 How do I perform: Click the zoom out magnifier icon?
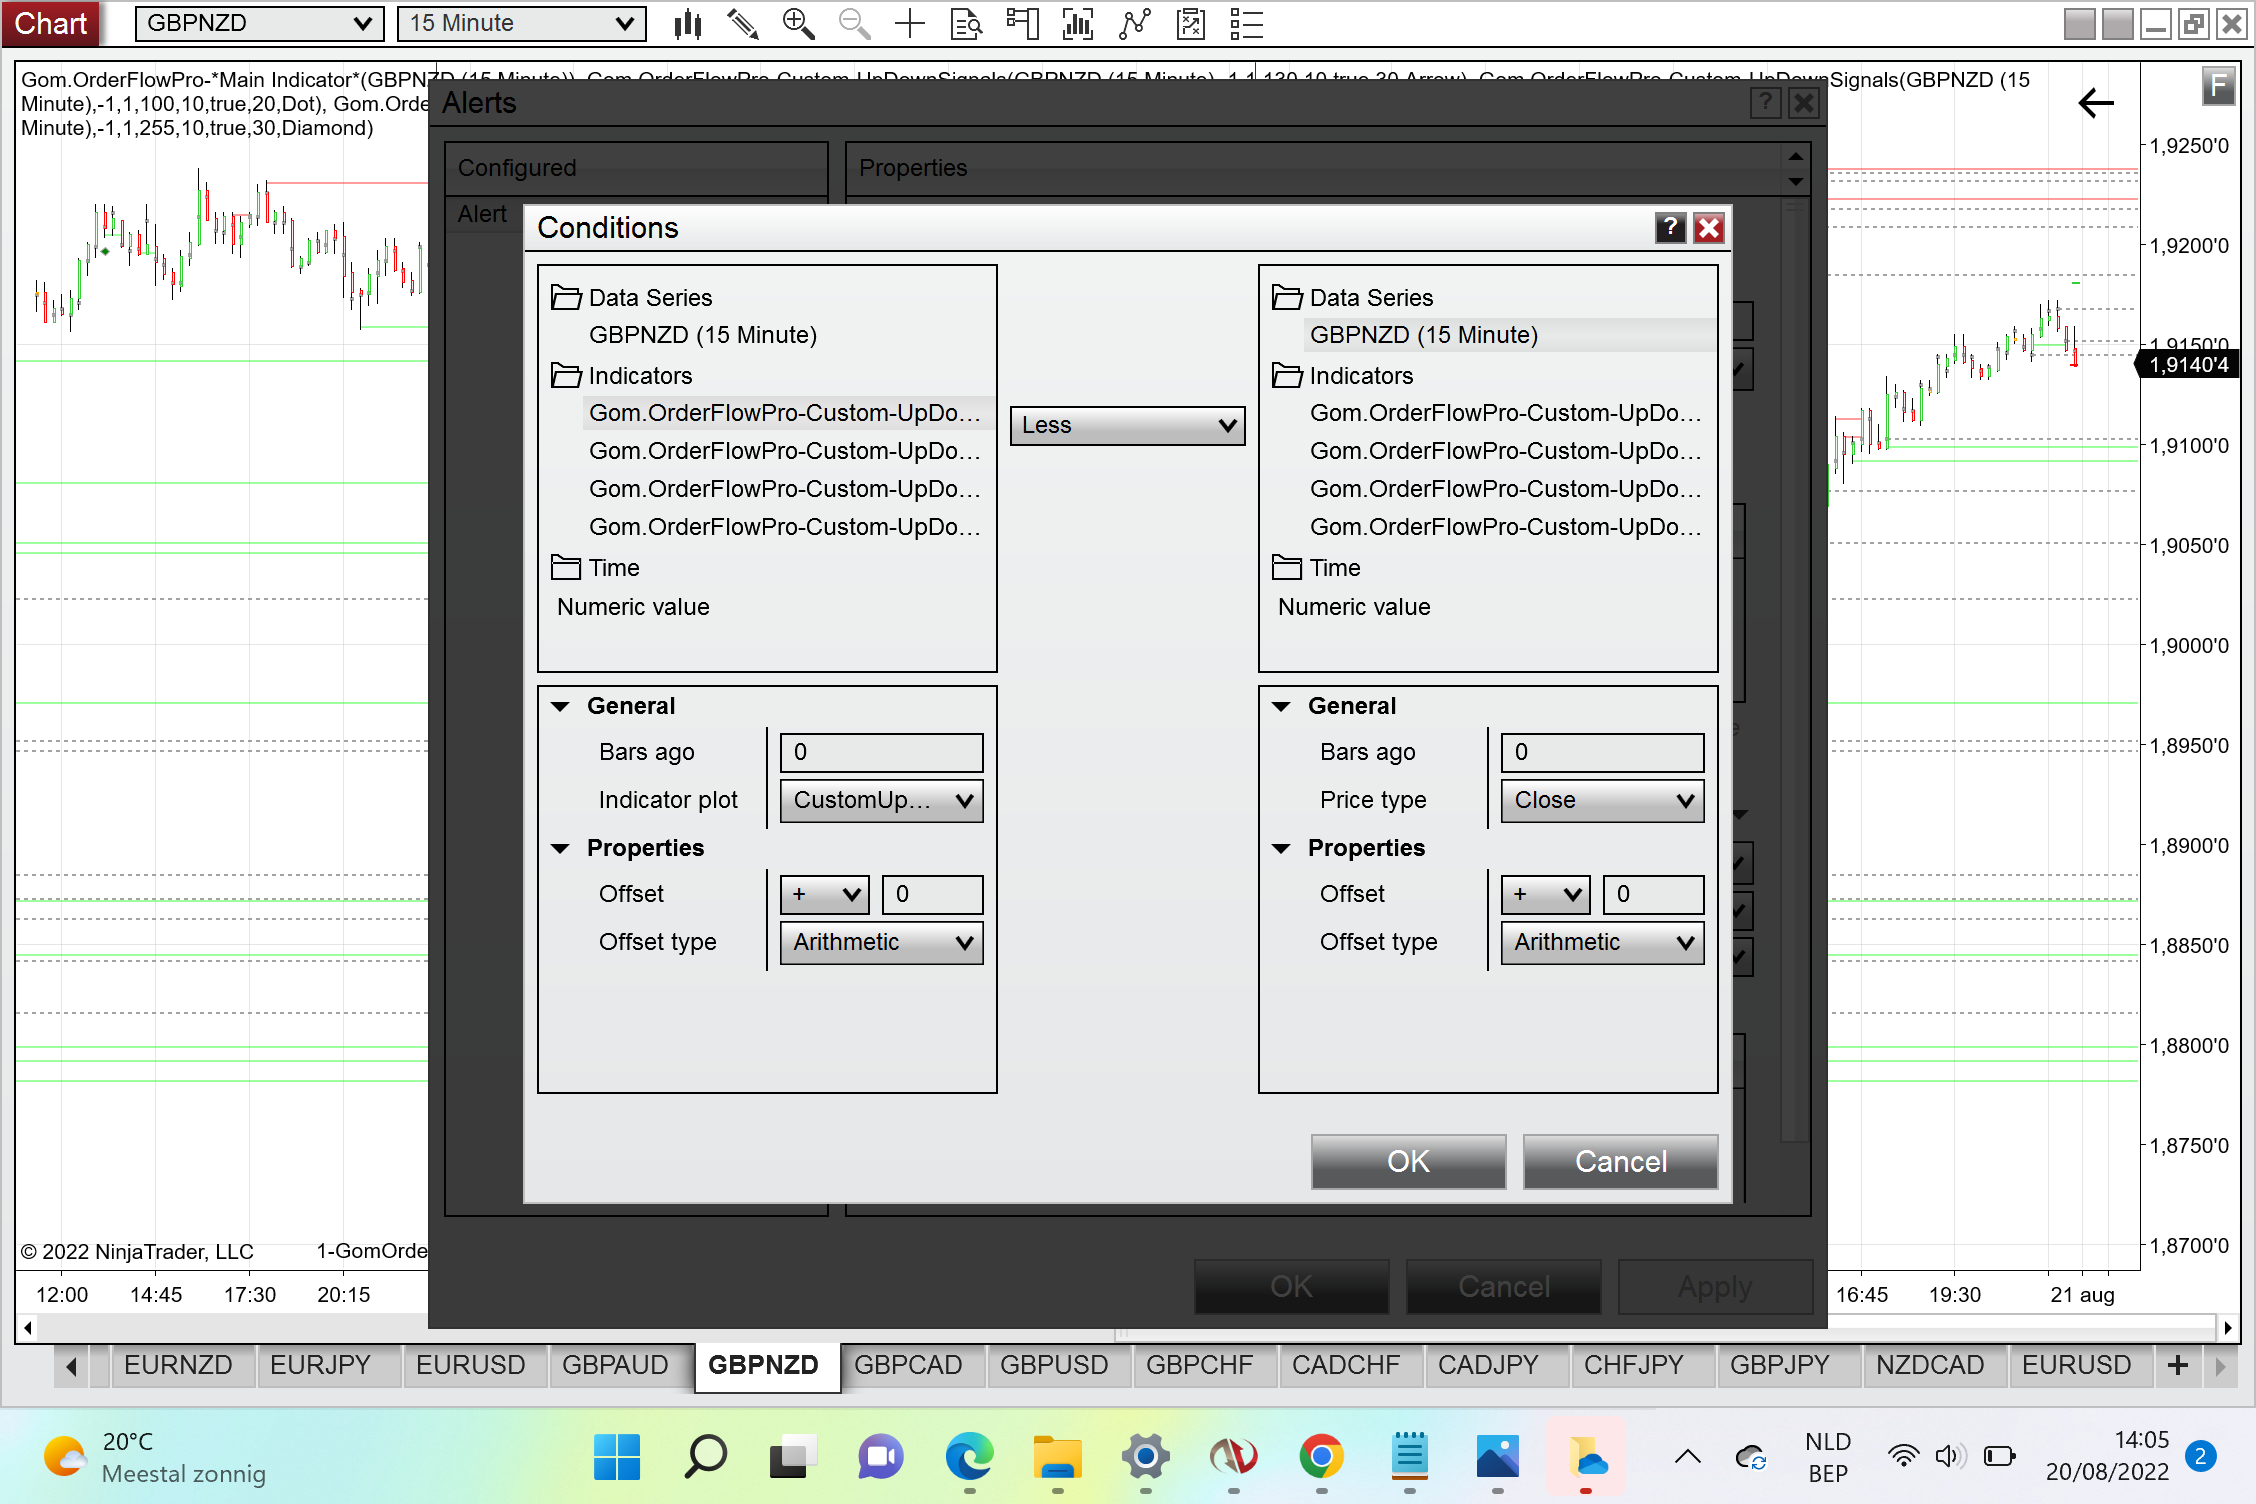pyautogui.click(x=854, y=23)
